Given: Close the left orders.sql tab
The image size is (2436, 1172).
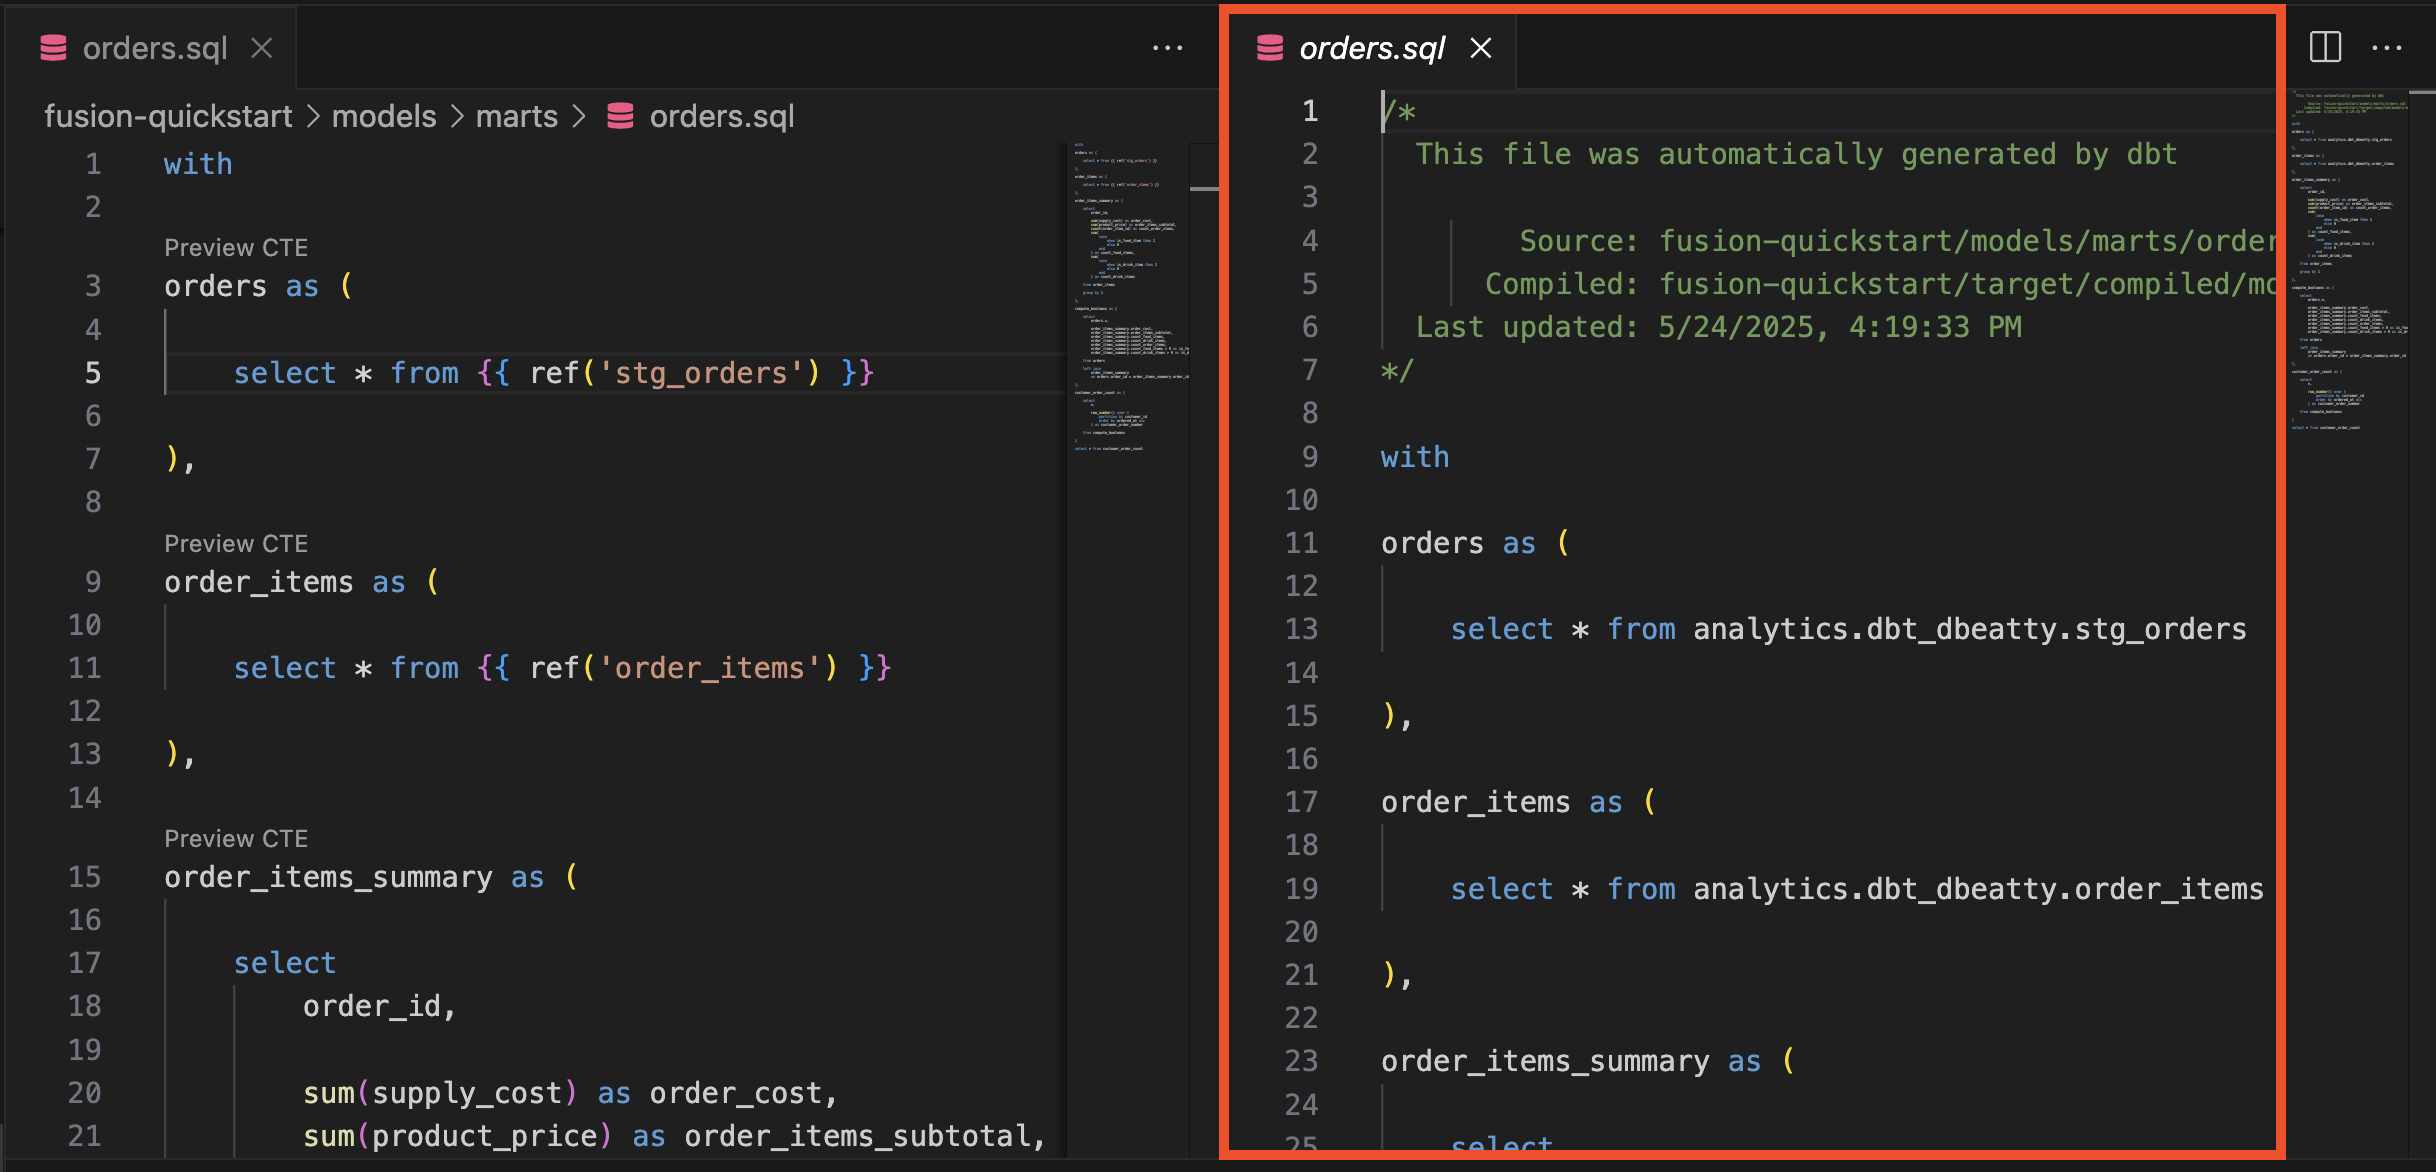Looking at the screenshot, I should (262, 48).
